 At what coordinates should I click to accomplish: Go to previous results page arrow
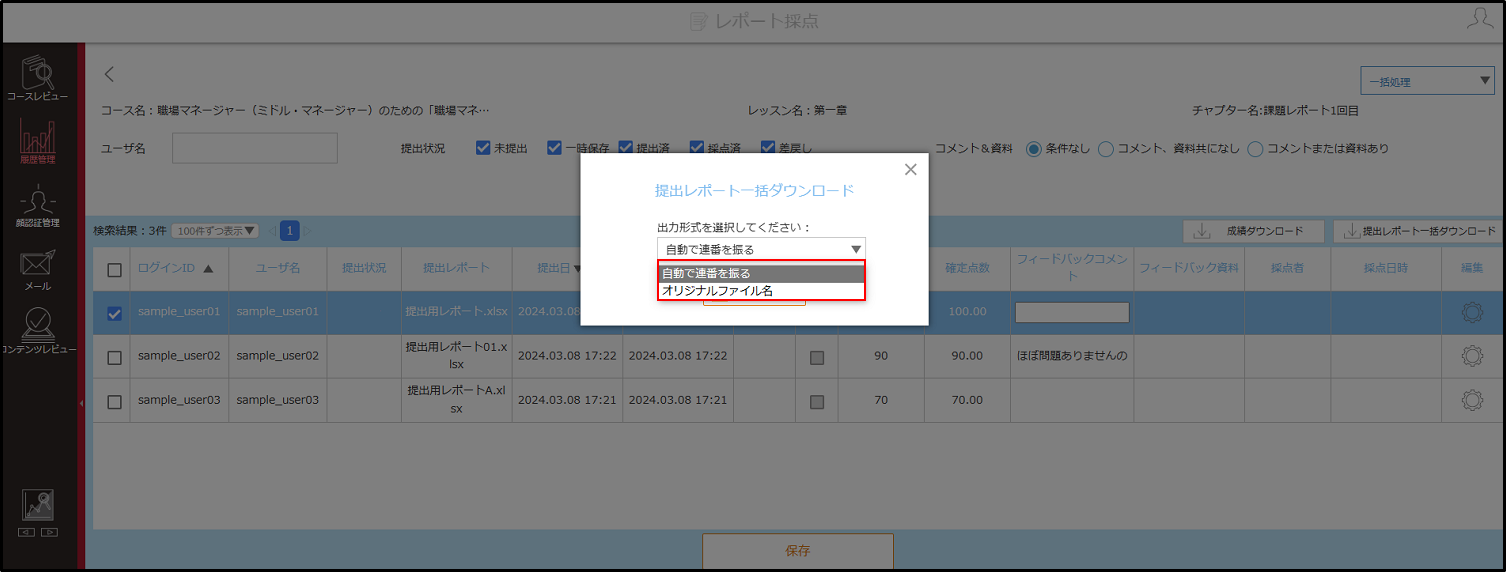point(272,231)
